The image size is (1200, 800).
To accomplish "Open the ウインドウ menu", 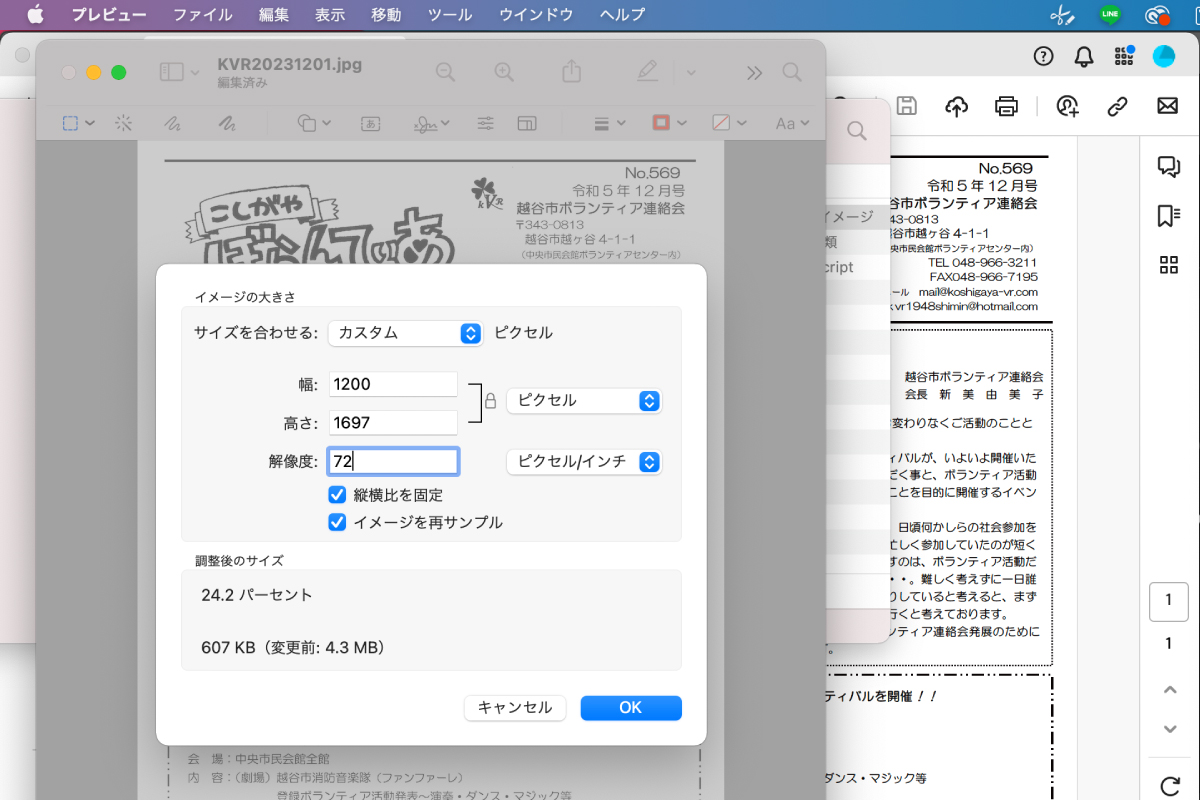I will click(x=536, y=14).
